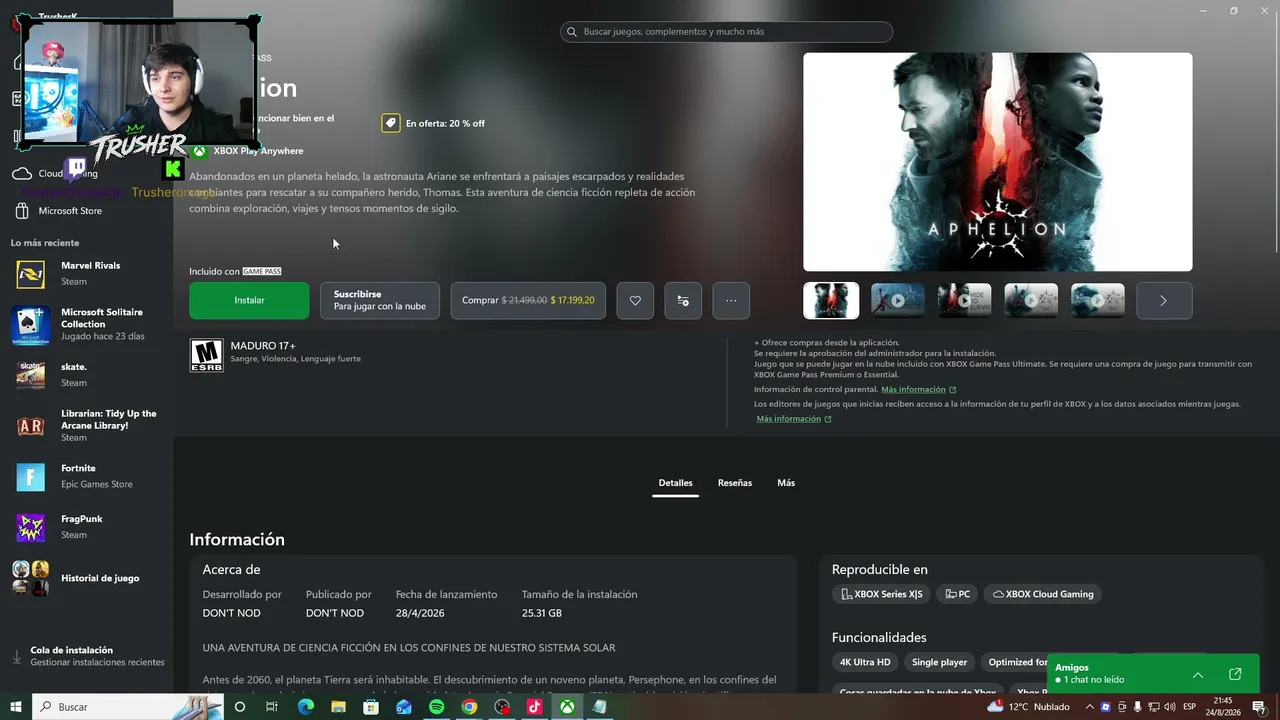Open File Explorer from the taskbar
The width and height of the screenshot is (1280, 720).
[338, 707]
